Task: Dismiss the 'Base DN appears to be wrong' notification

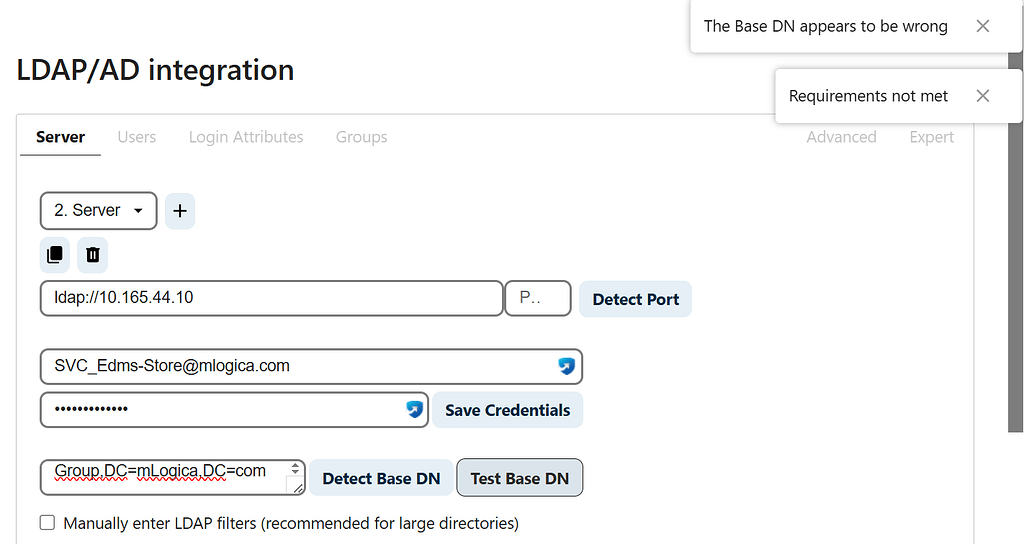Action: coord(983,27)
